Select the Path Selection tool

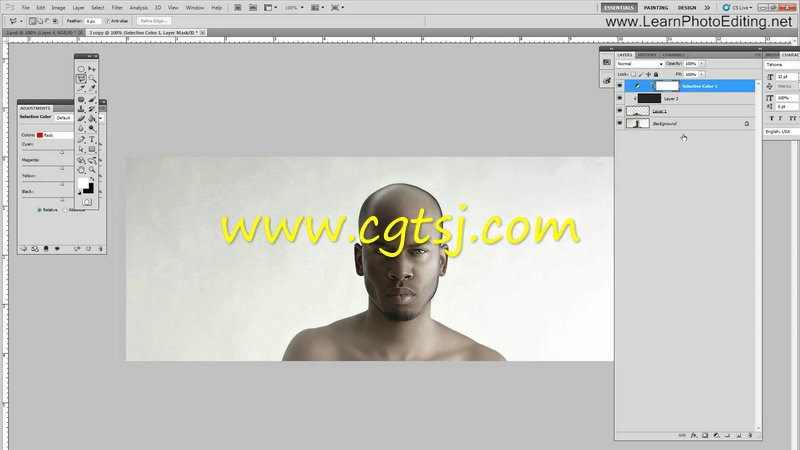point(81,149)
